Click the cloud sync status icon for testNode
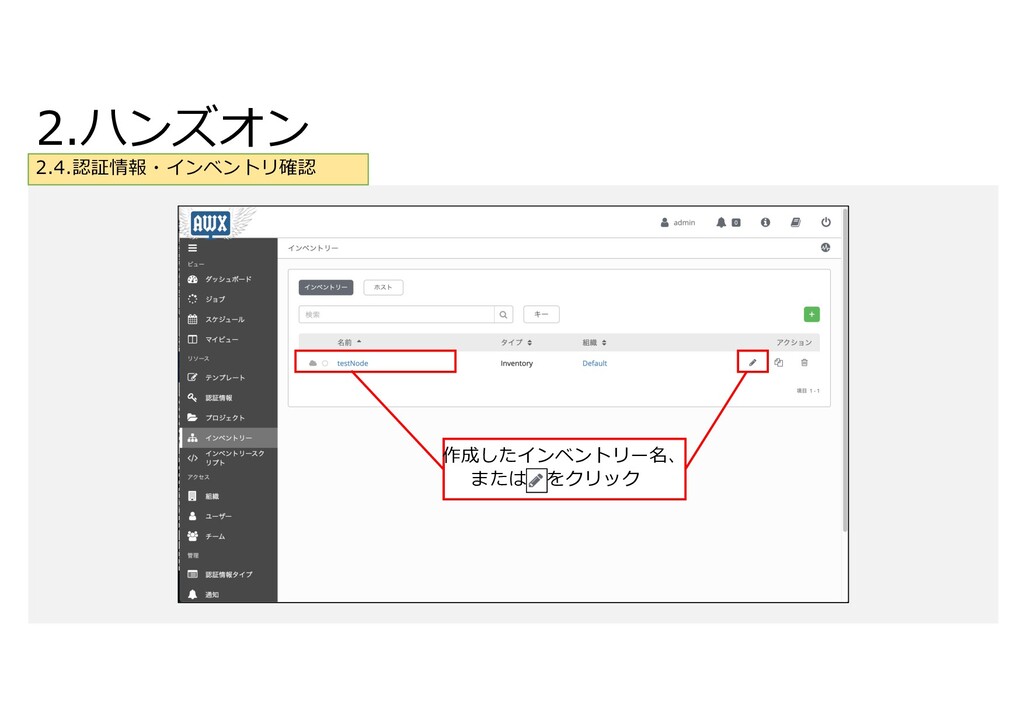 [313, 363]
